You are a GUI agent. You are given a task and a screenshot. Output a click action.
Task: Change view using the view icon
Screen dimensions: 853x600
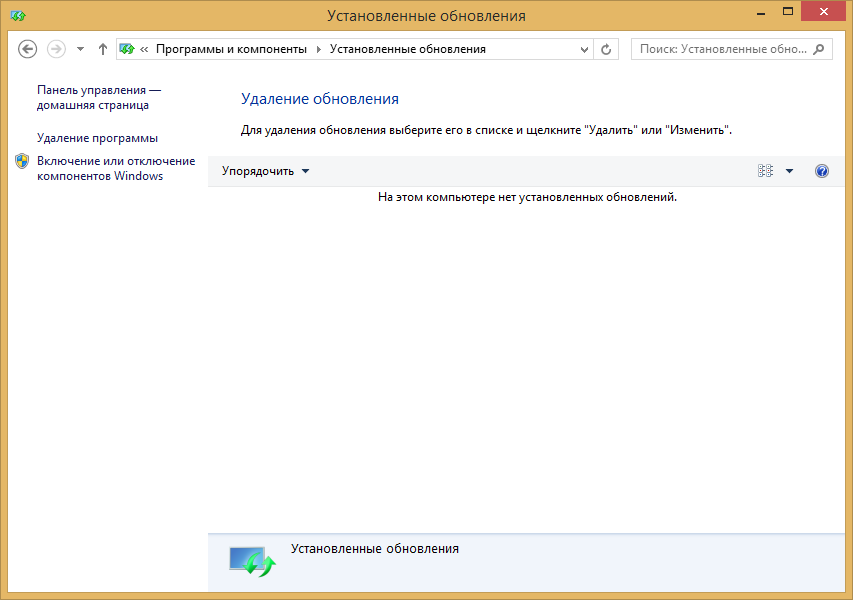point(765,171)
